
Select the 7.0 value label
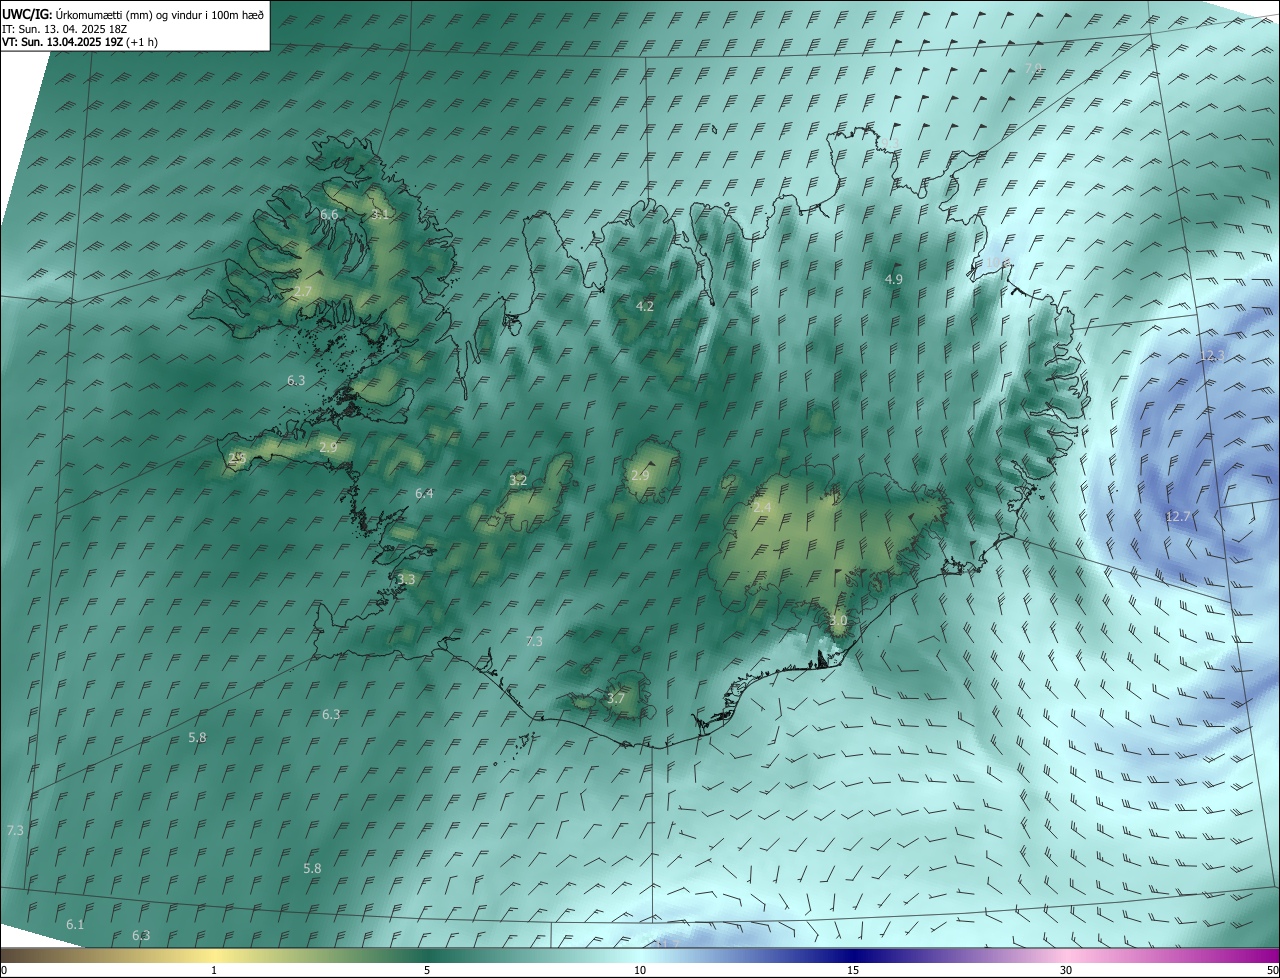1034,68
